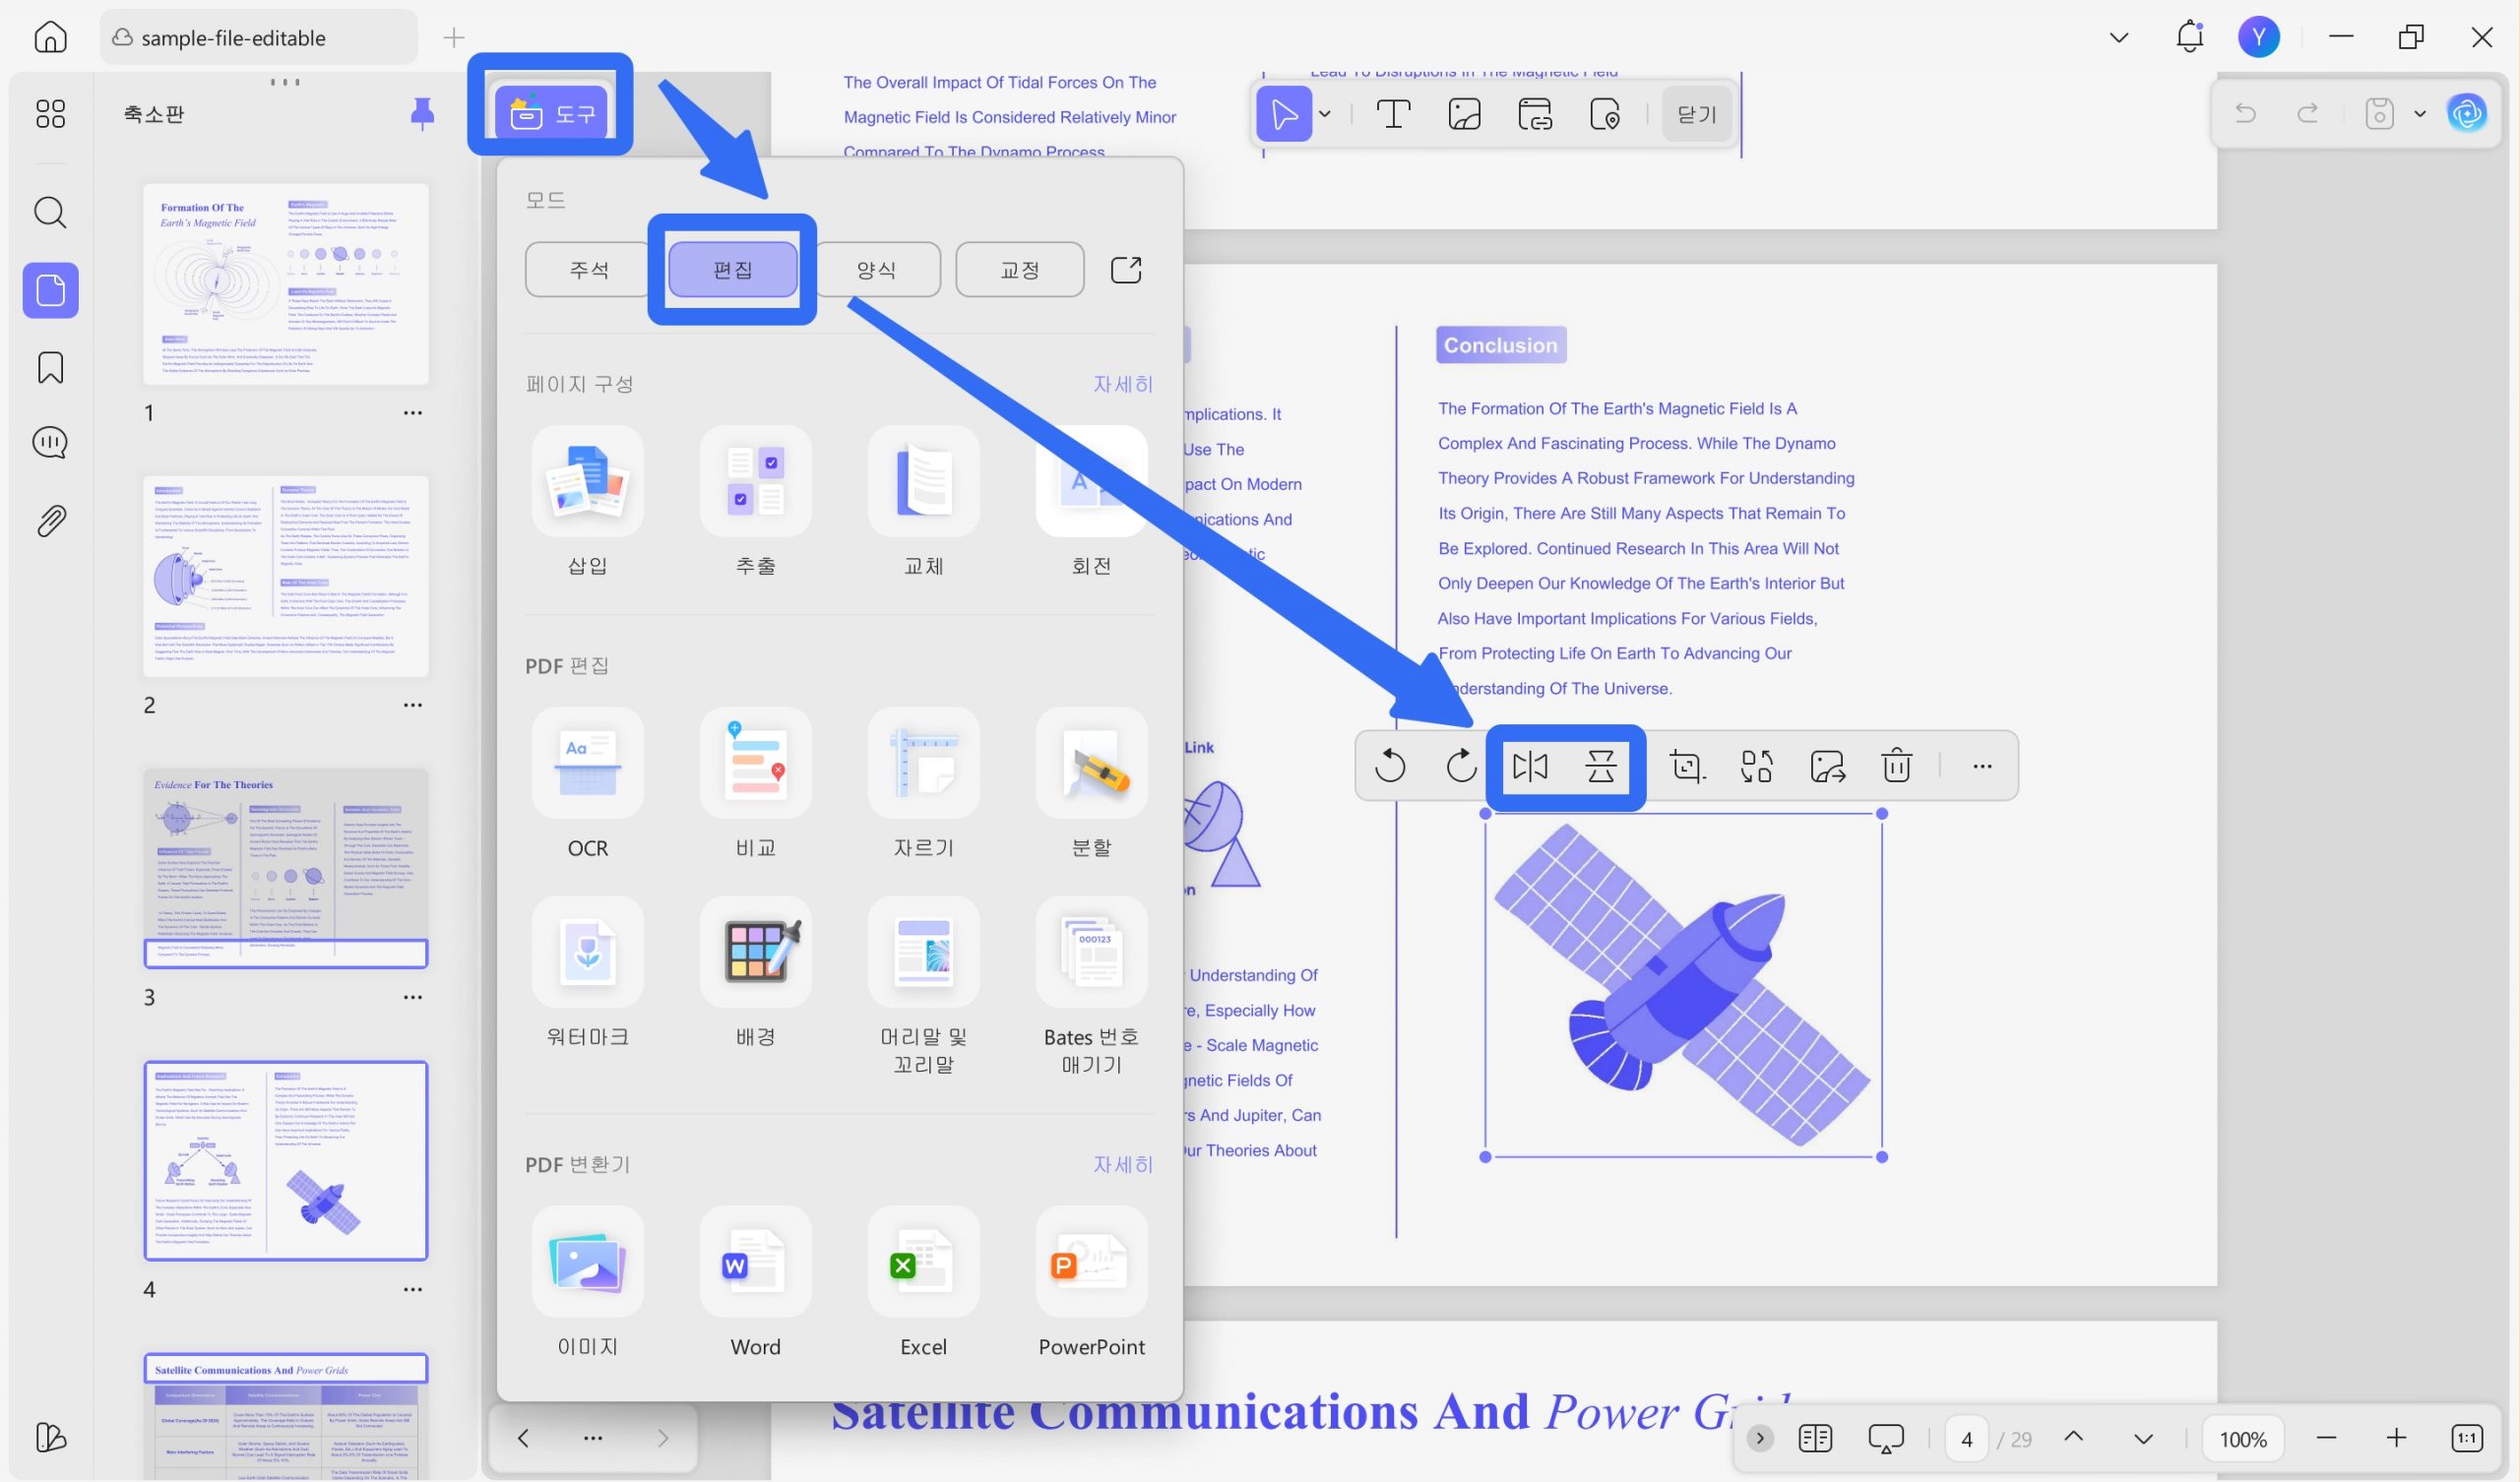This screenshot has height=1482, width=2520.
Task: Open more image options ellipsis
Action: (1982, 766)
